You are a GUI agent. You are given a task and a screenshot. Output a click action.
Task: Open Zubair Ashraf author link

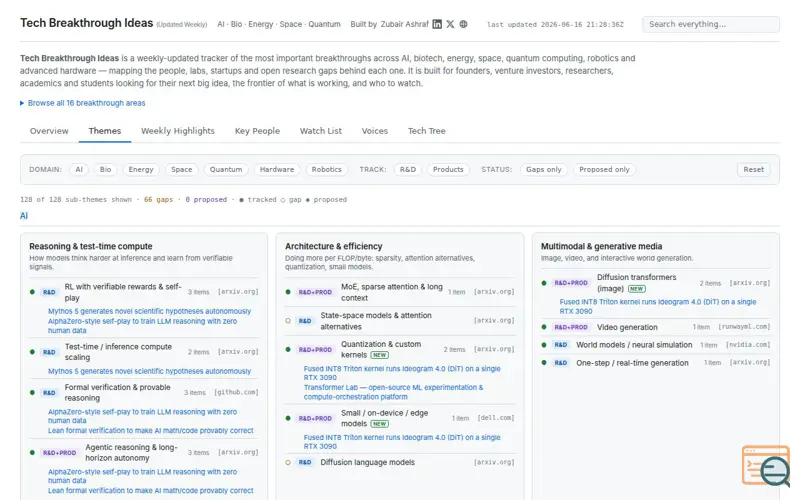pos(405,24)
